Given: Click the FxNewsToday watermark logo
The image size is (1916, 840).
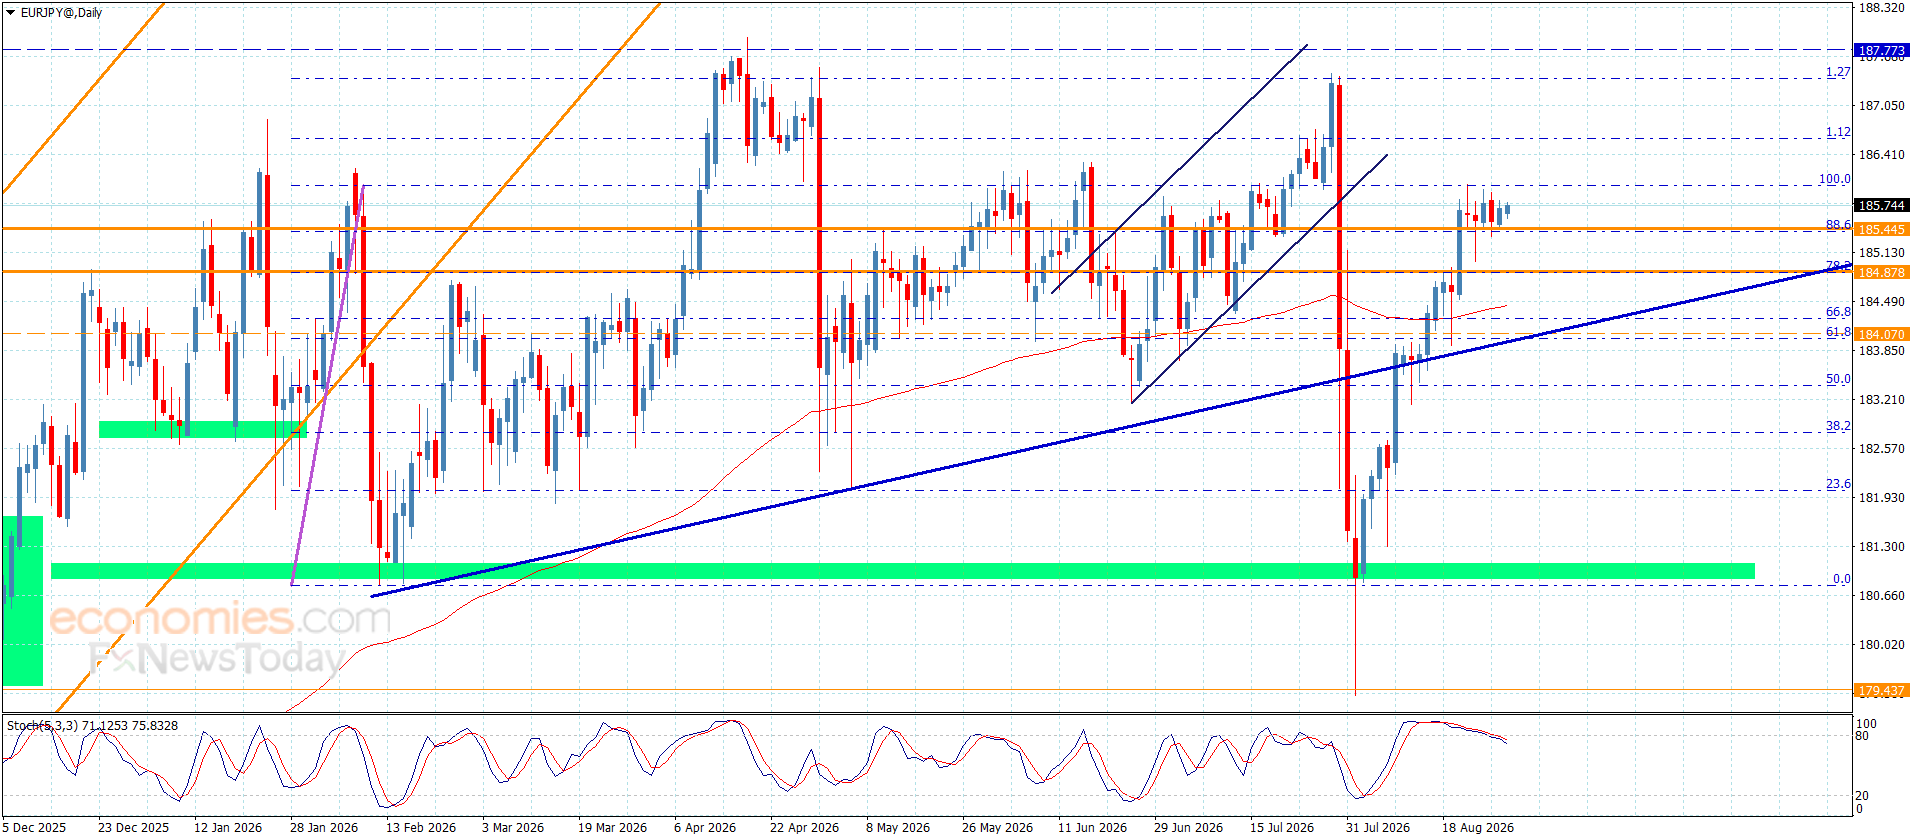Looking at the screenshot, I should click(216, 657).
